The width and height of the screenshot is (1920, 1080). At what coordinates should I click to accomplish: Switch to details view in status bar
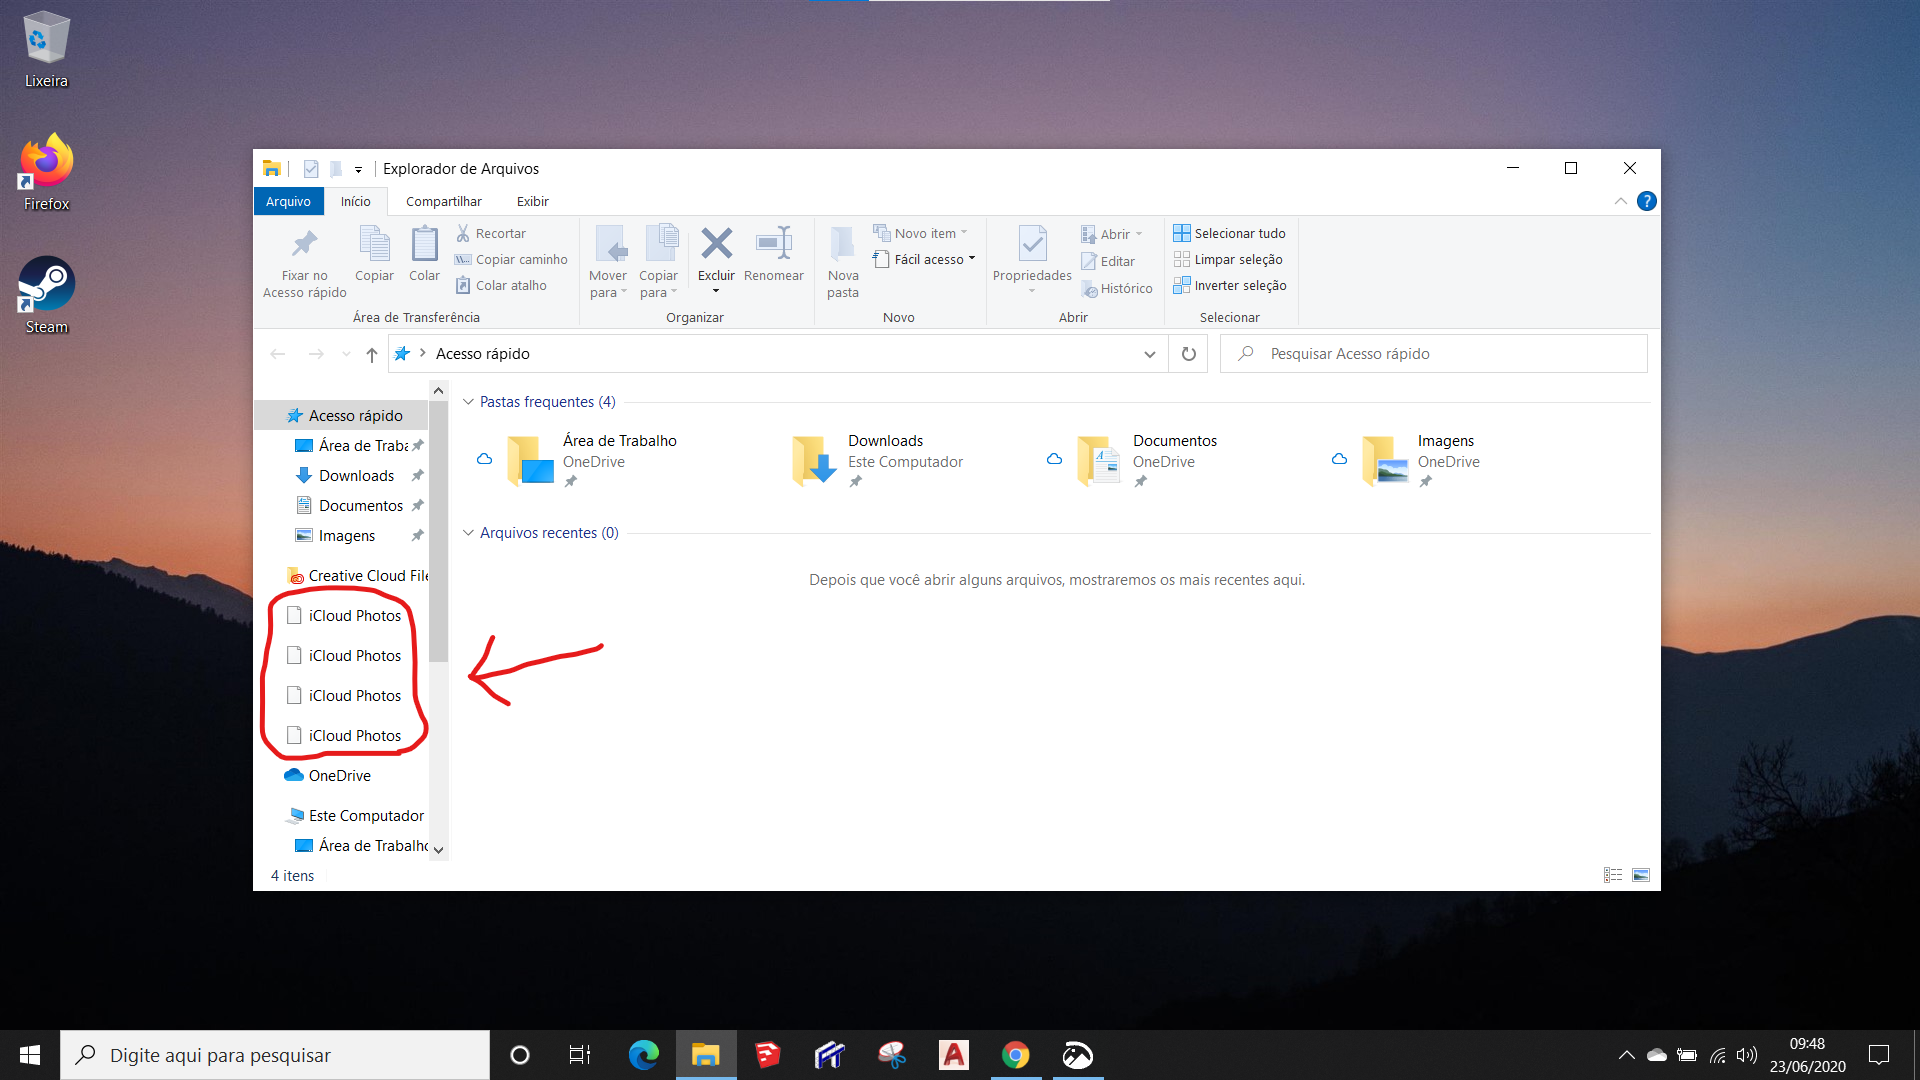(1613, 875)
